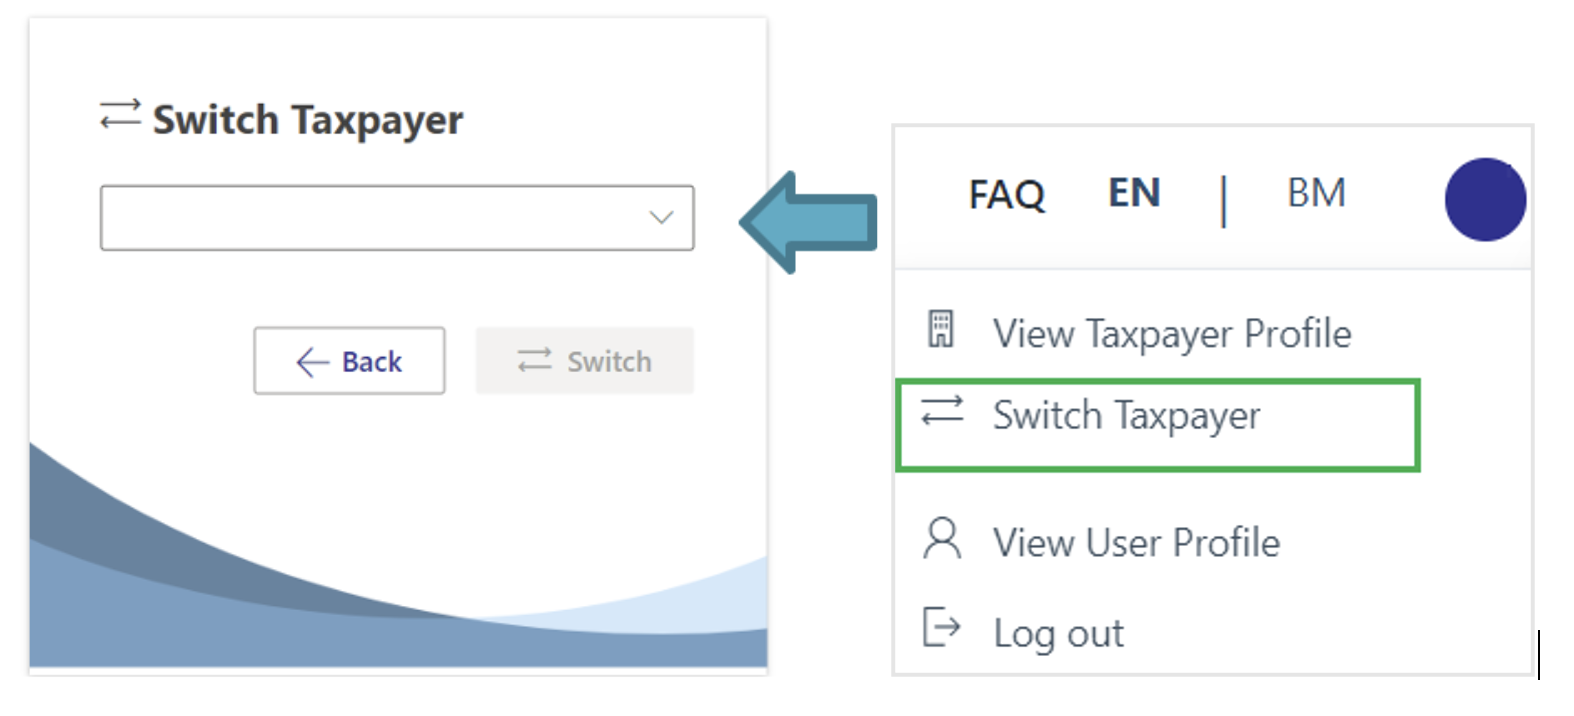The image size is (1574, 716).
Task: Select Switch Taxpayer menu item
Action: click(1126, 415)
